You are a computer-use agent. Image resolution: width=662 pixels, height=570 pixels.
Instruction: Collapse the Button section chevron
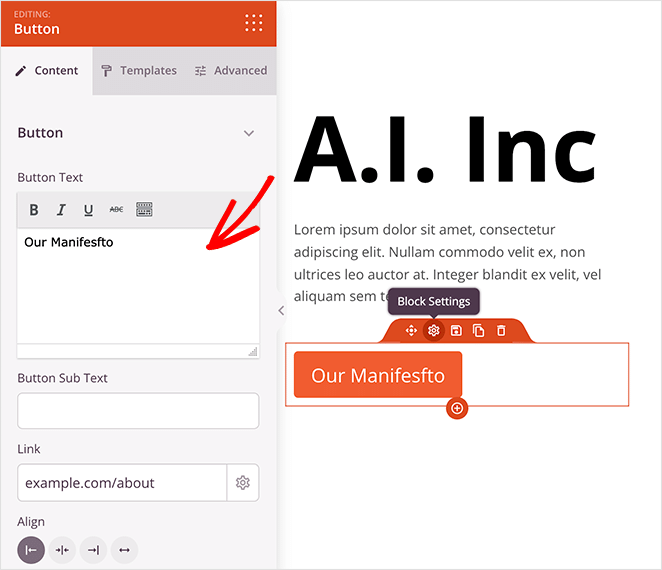(x=249, y=133)
